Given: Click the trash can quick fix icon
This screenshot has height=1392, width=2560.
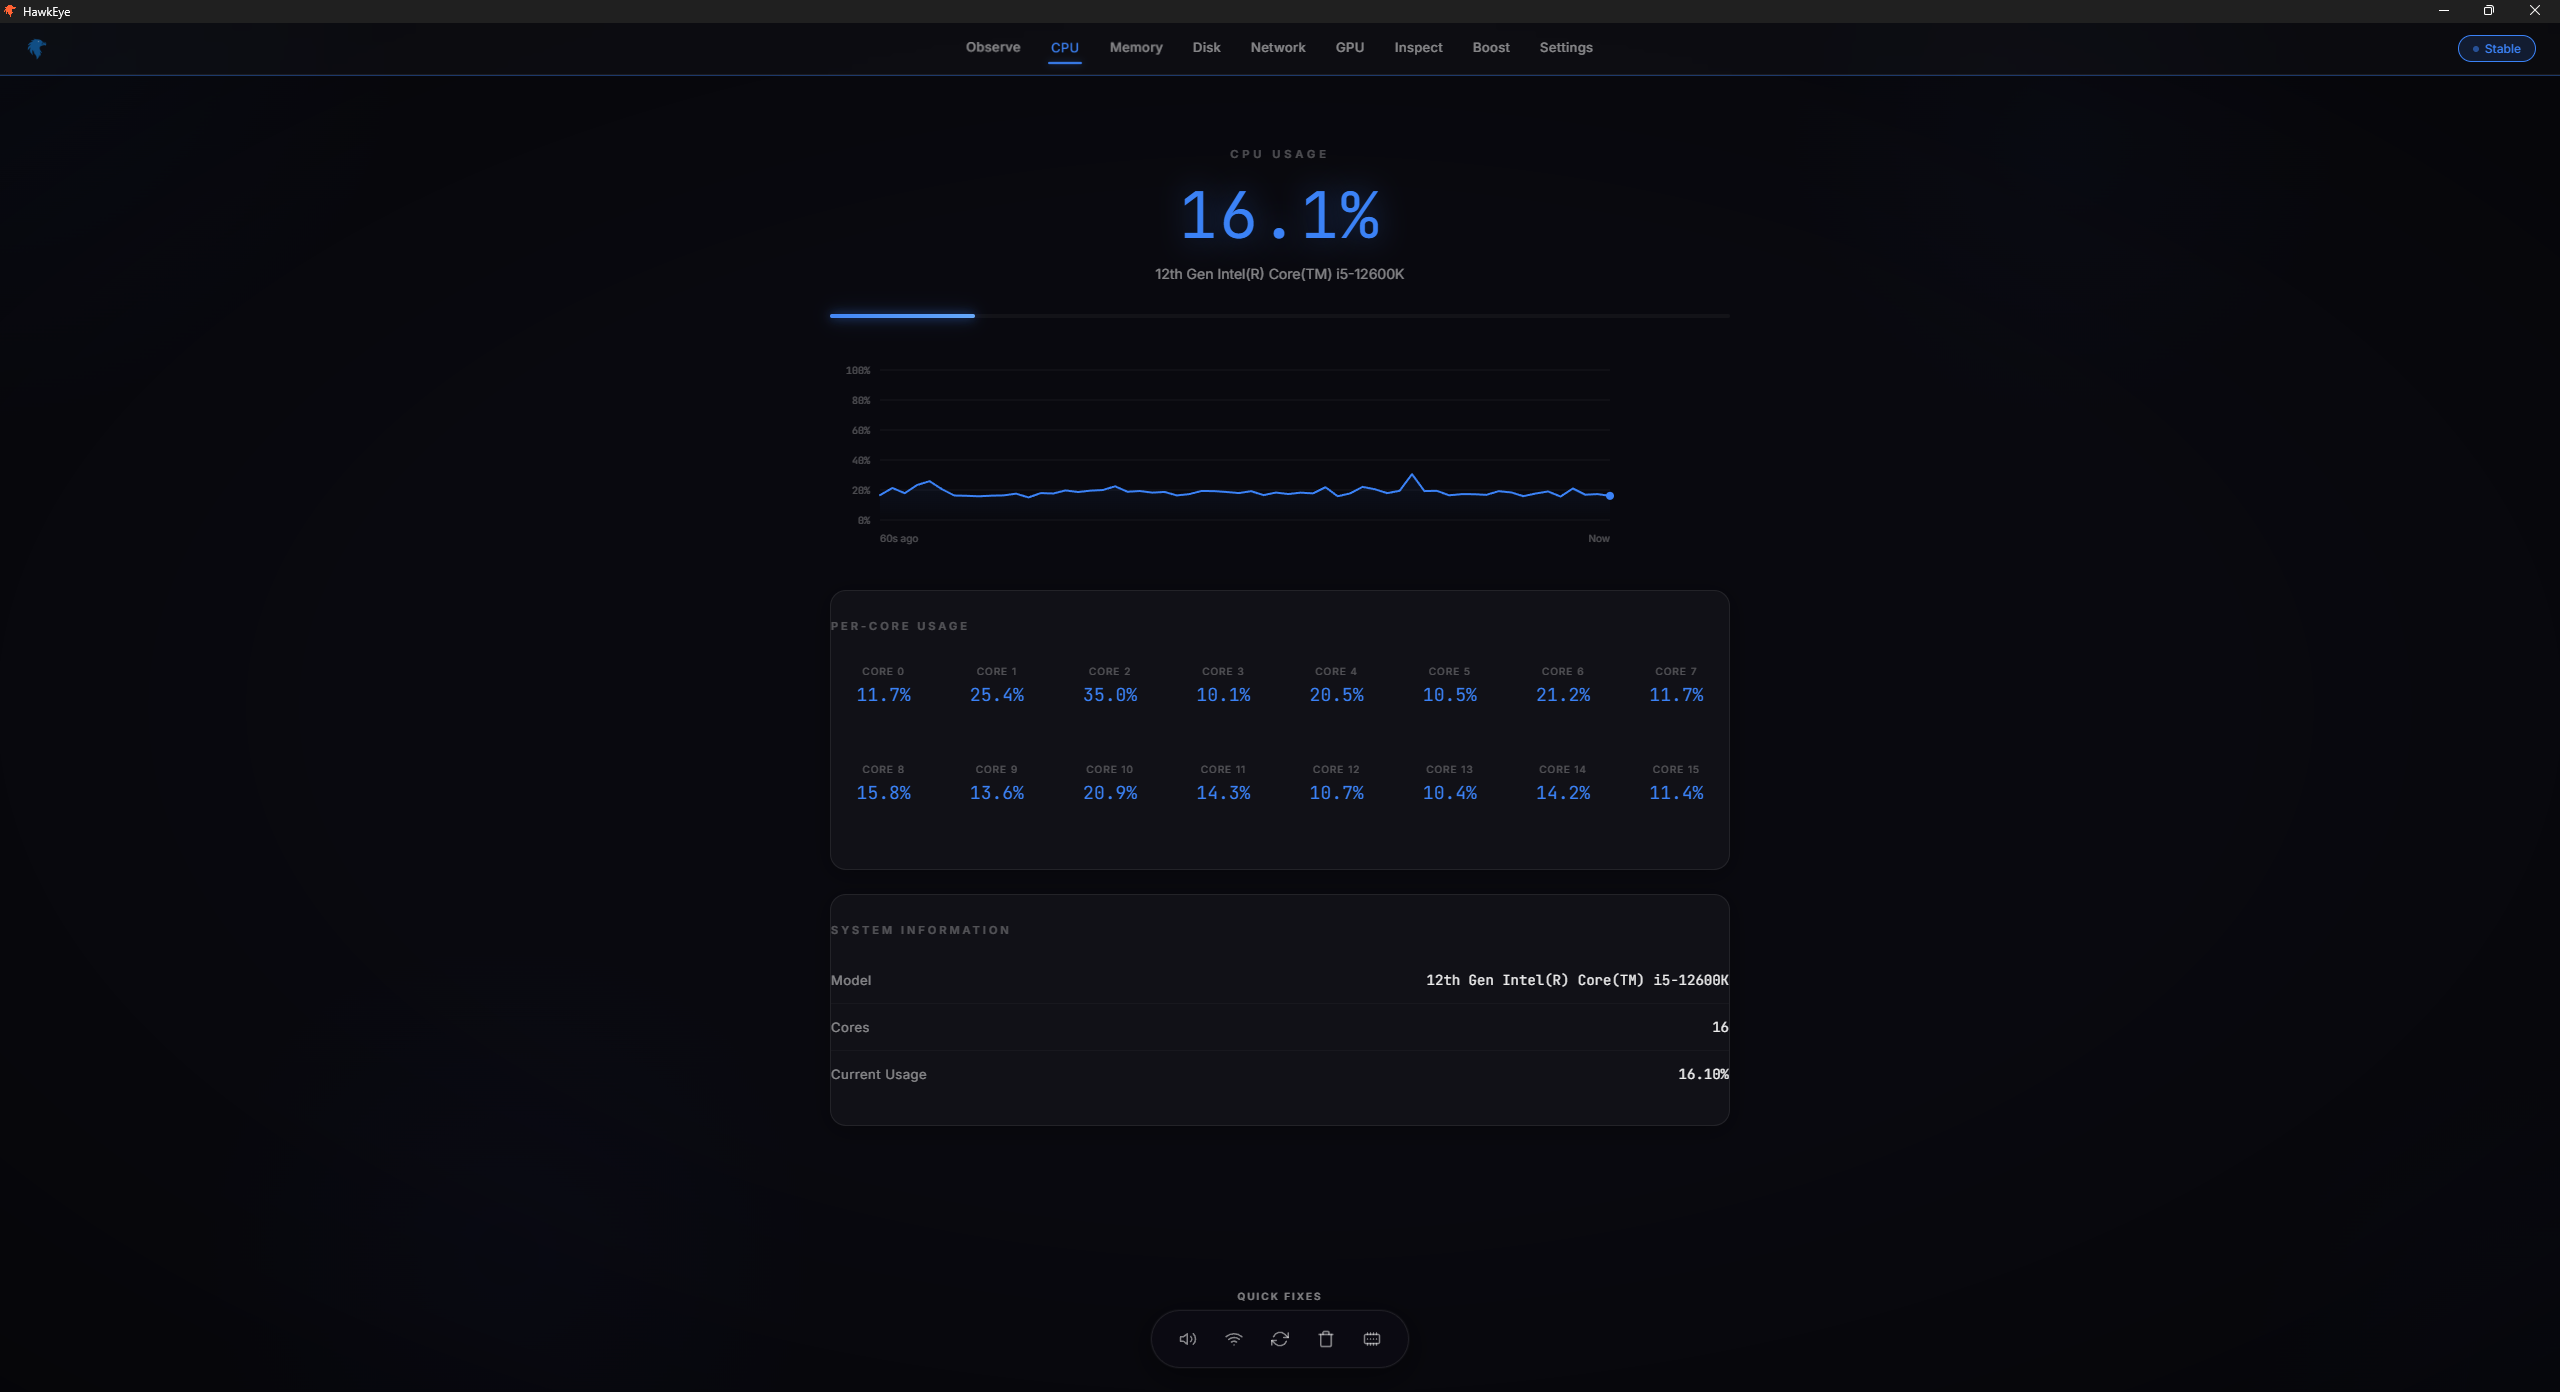Looking at the screenshot, I should point(1325,1339).
